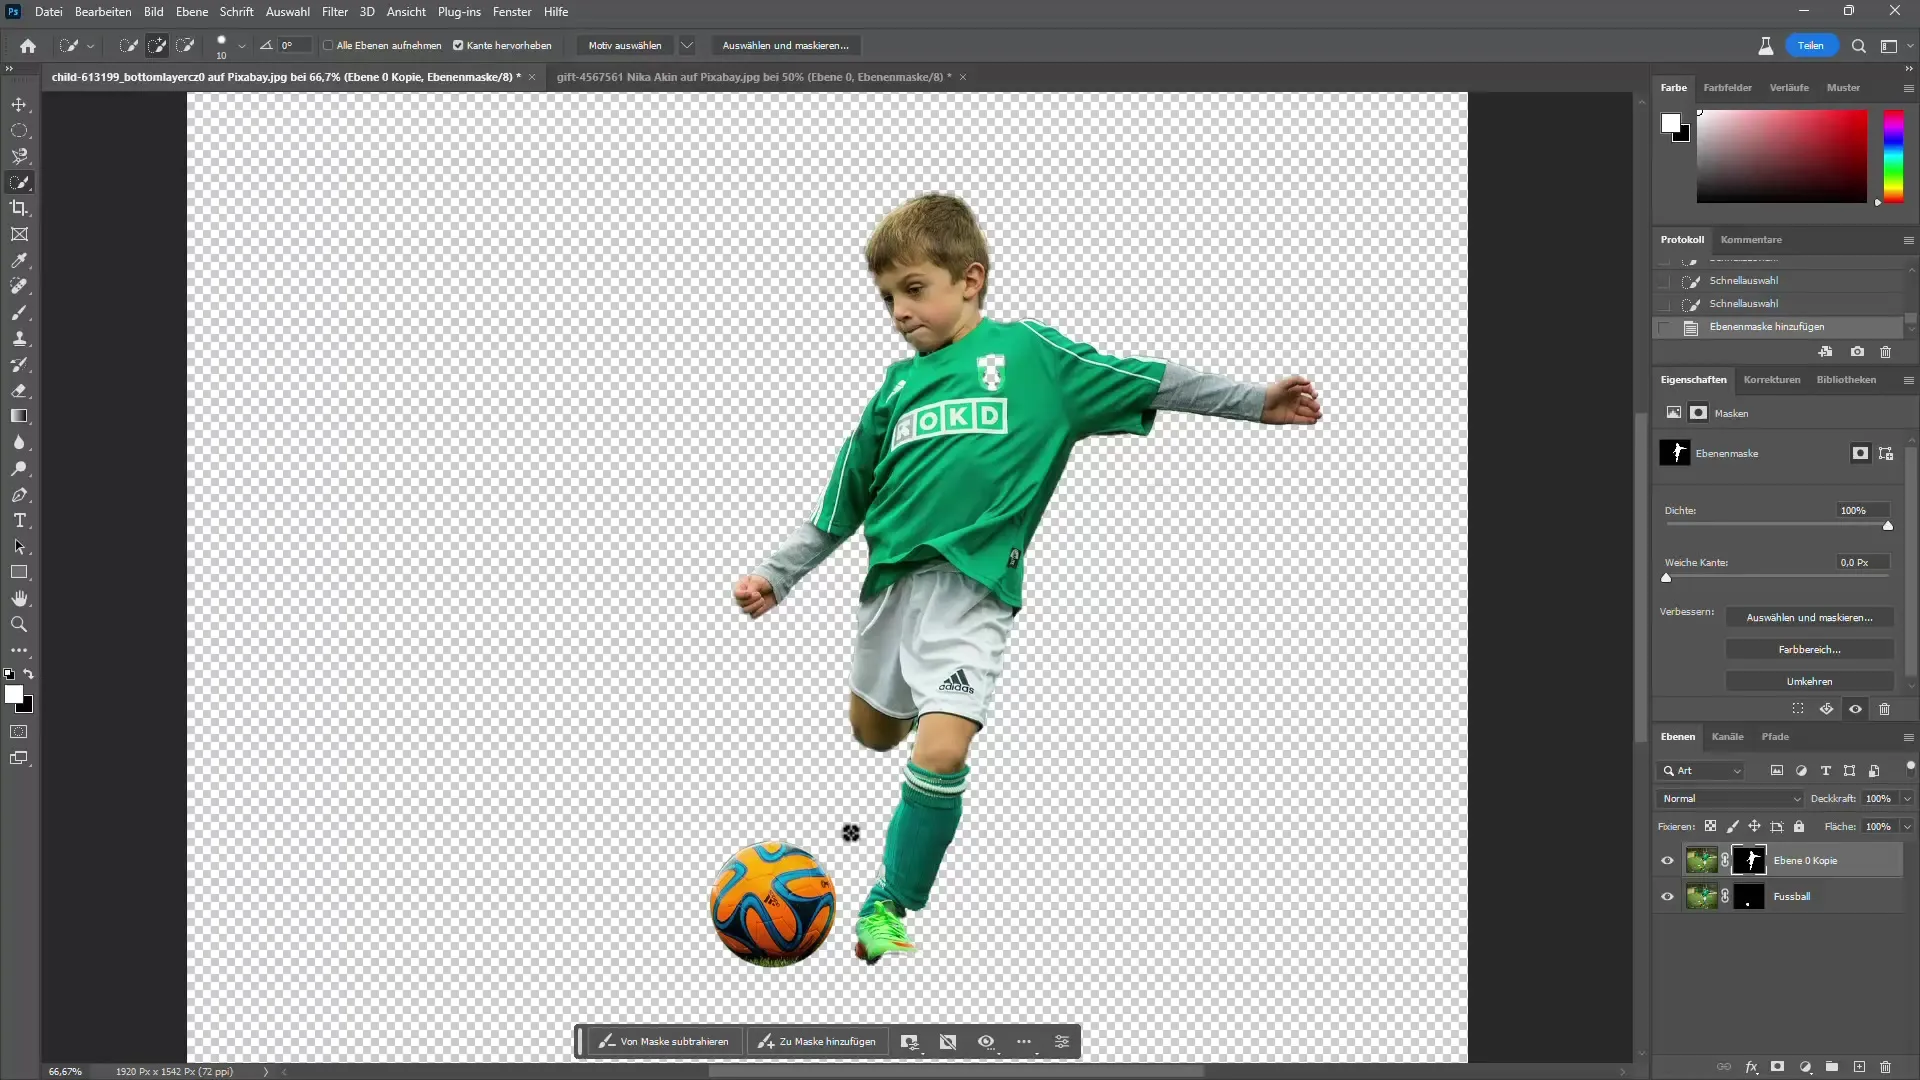Select the Path Selection tool
This screenshot has width=1920, height=1080.
pos(19,547)
